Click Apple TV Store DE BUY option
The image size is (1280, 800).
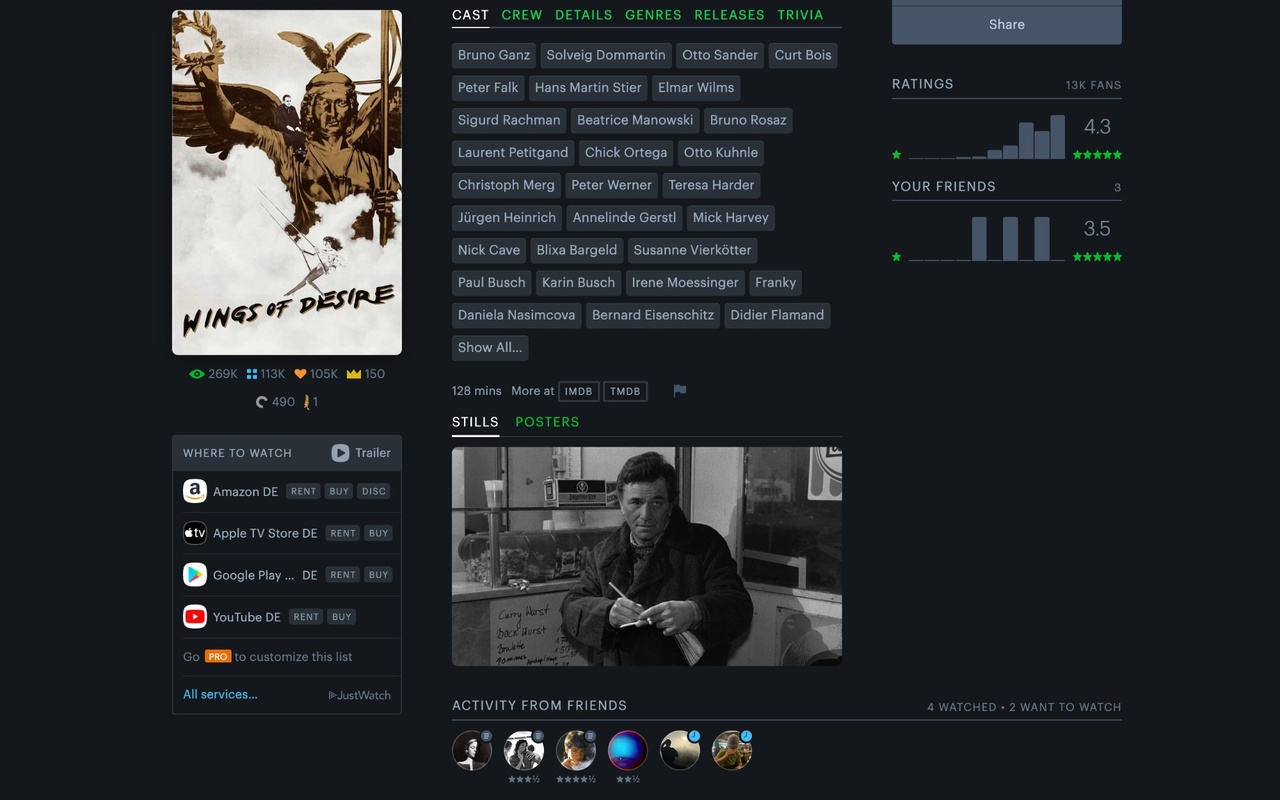click(378, 533)
